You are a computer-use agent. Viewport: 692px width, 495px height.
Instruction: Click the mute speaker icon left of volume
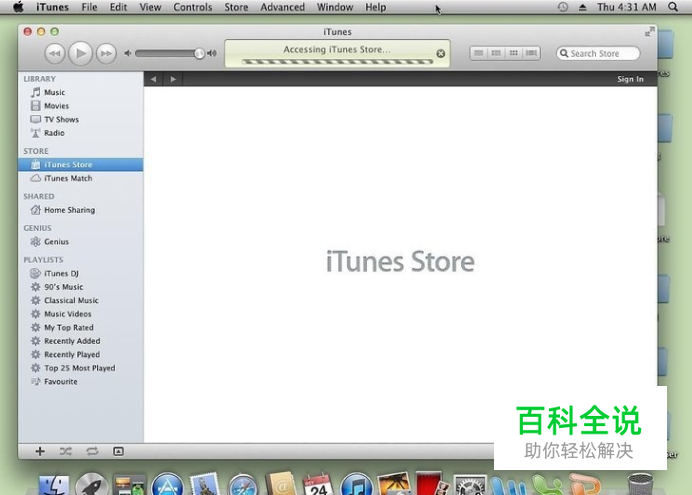[128, 53]
